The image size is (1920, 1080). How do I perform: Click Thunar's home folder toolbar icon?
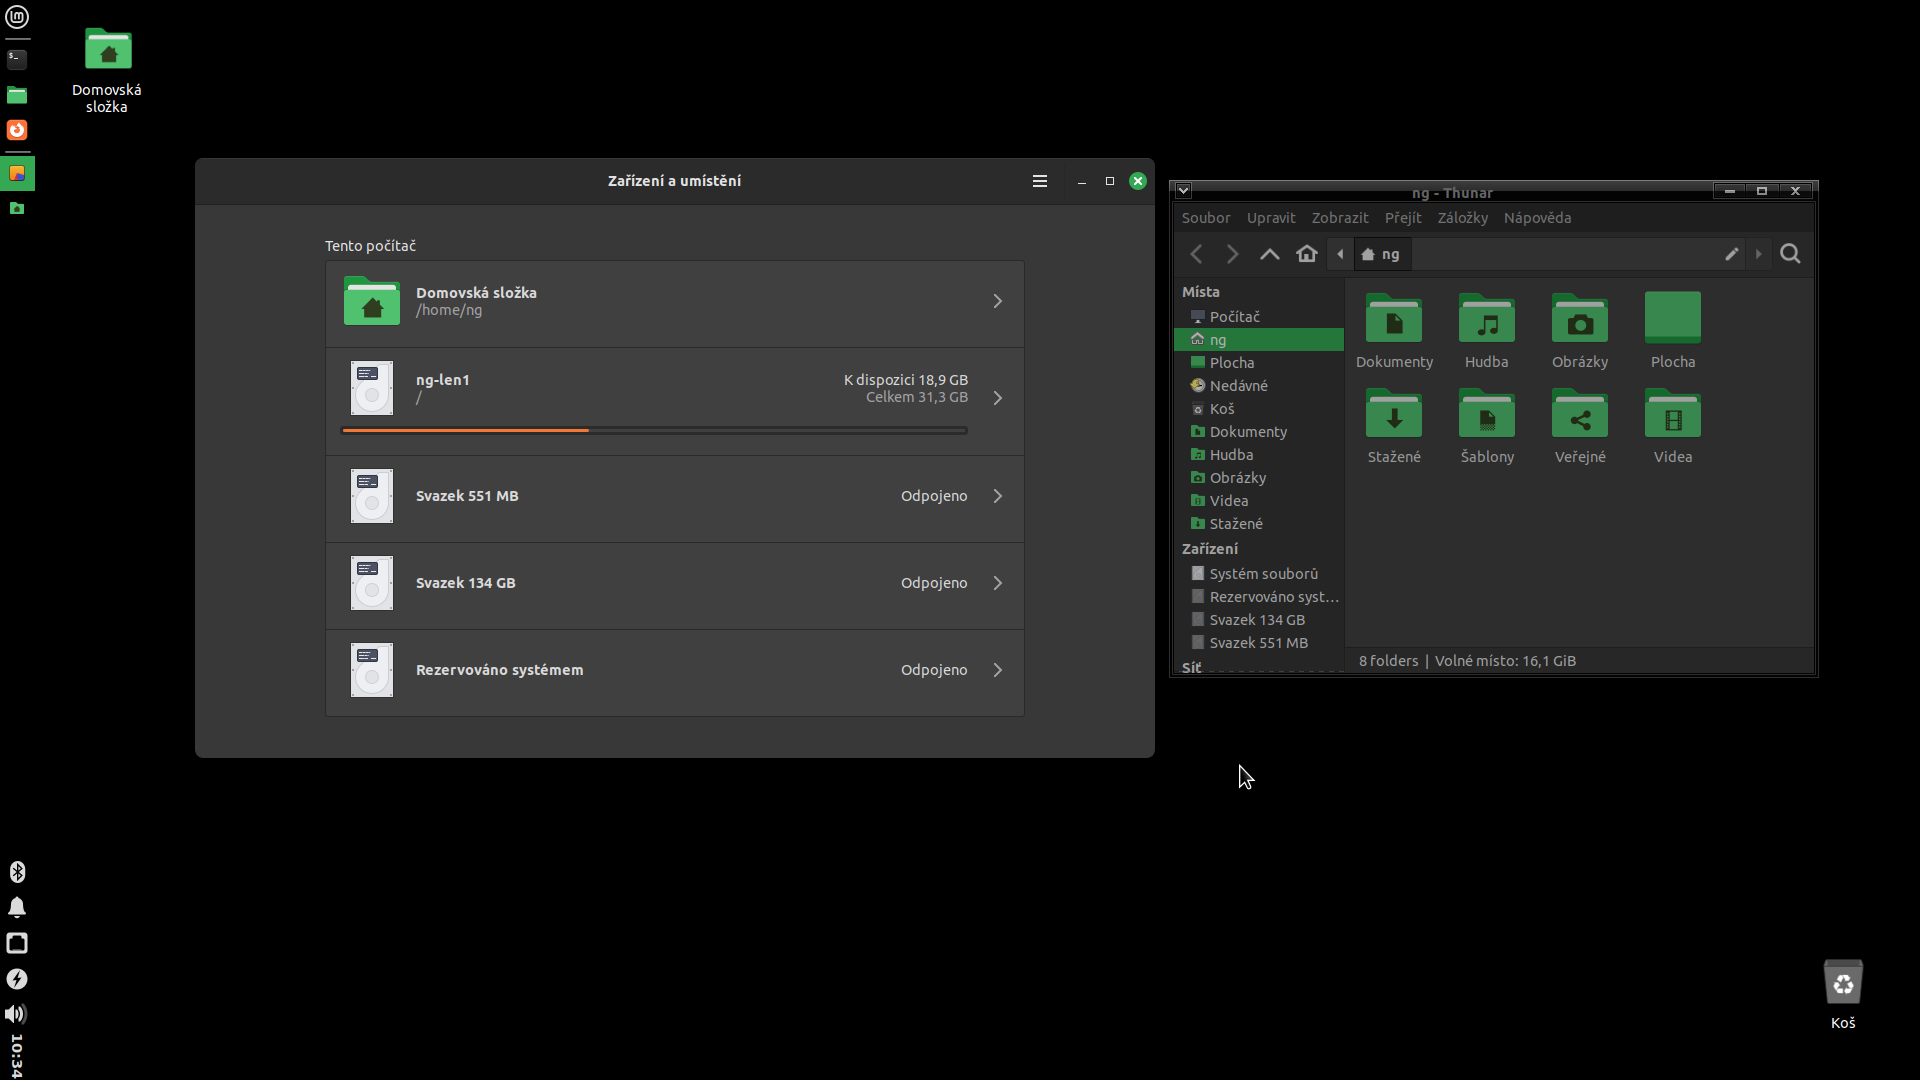coord(1306,254)
